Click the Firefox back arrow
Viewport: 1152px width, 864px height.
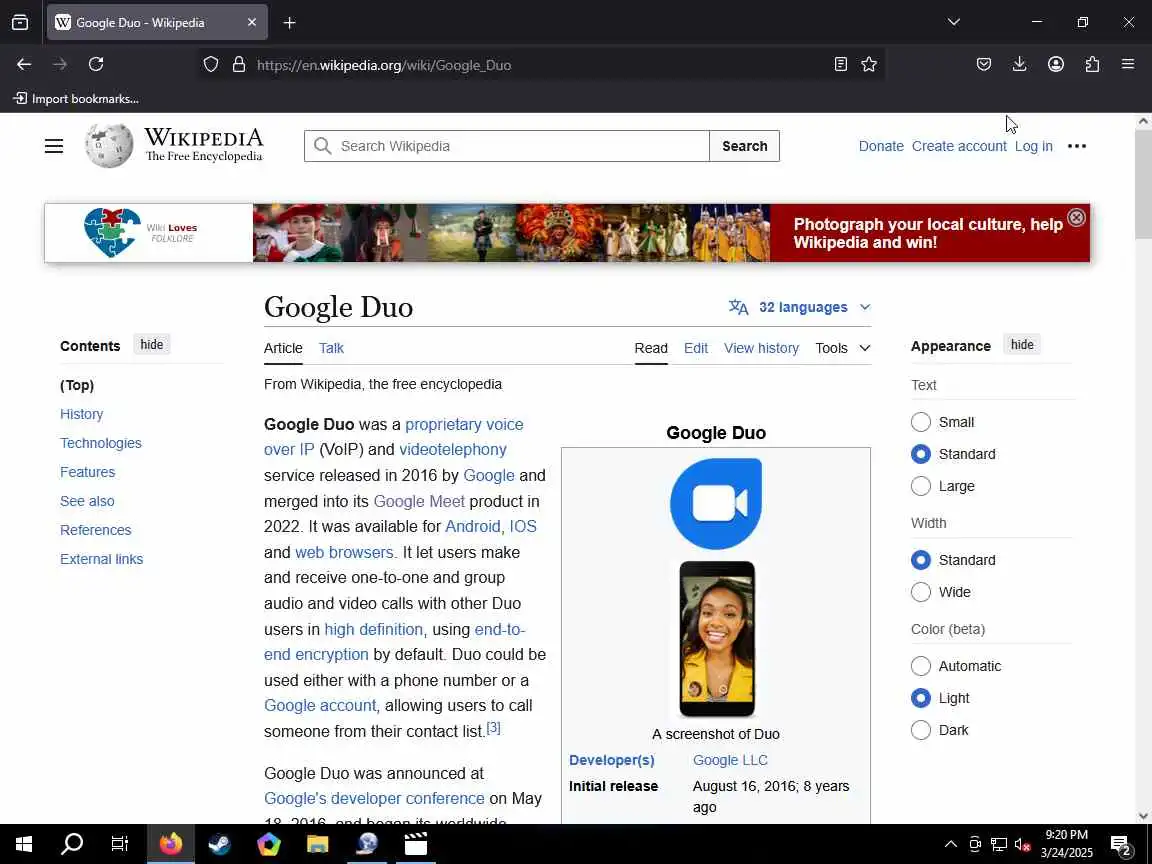(24, 65)
